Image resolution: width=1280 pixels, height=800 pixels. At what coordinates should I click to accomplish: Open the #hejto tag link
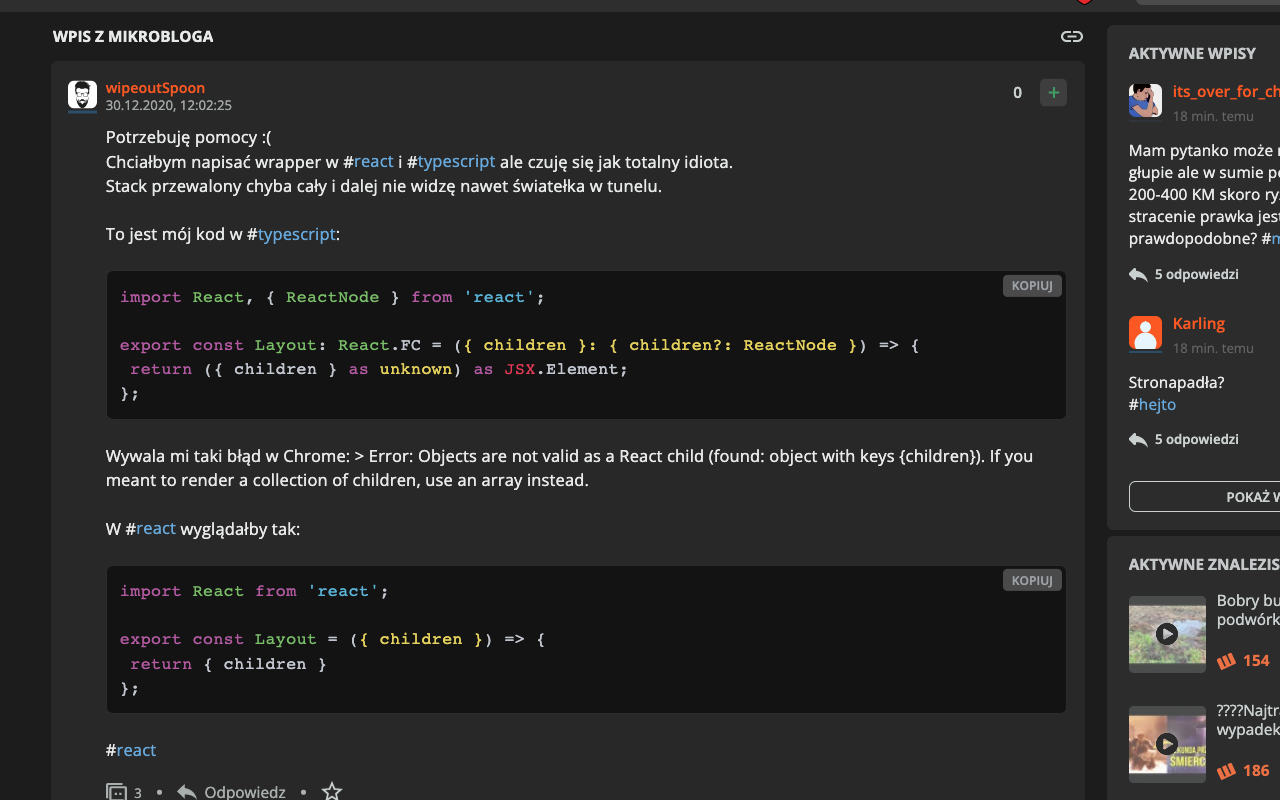1157,404
